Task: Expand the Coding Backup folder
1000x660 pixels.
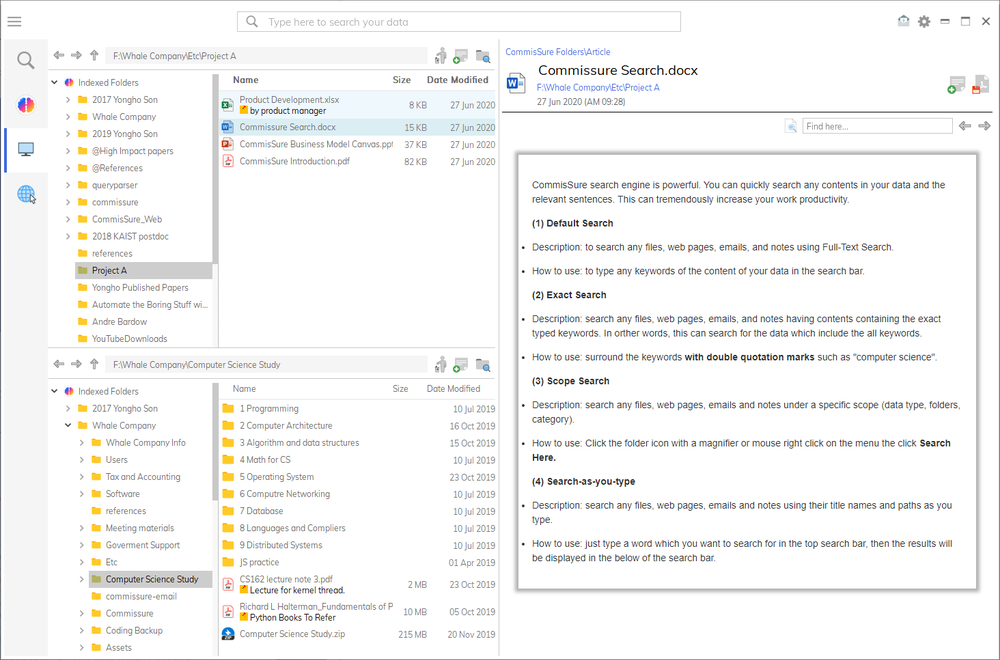Action: coord(82,631)
